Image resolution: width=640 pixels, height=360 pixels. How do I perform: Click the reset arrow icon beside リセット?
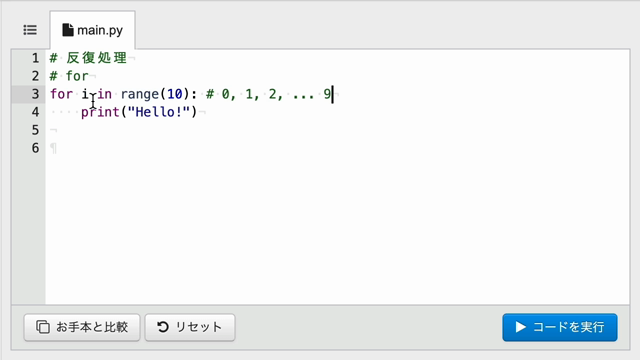[163, 327]
